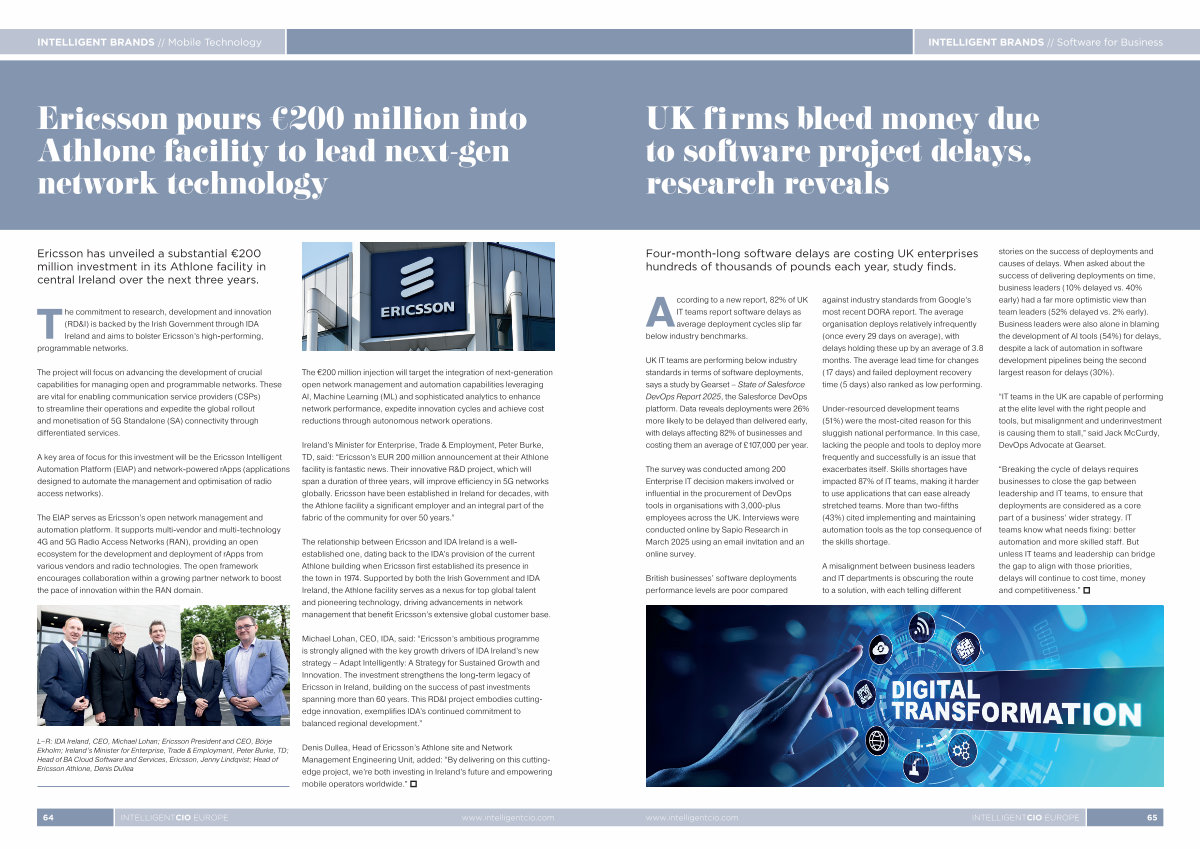Viewport: 1200px width, 849px height.
Task: Click the paragraph starting 'Ireland's Minister for Enterprise'
Action: 425,481
